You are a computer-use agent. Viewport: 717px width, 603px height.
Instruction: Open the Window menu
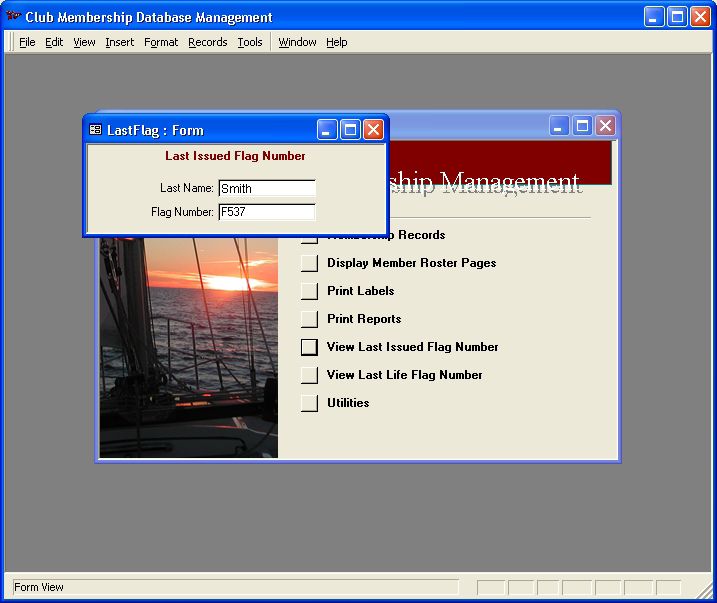click(297, 42)
